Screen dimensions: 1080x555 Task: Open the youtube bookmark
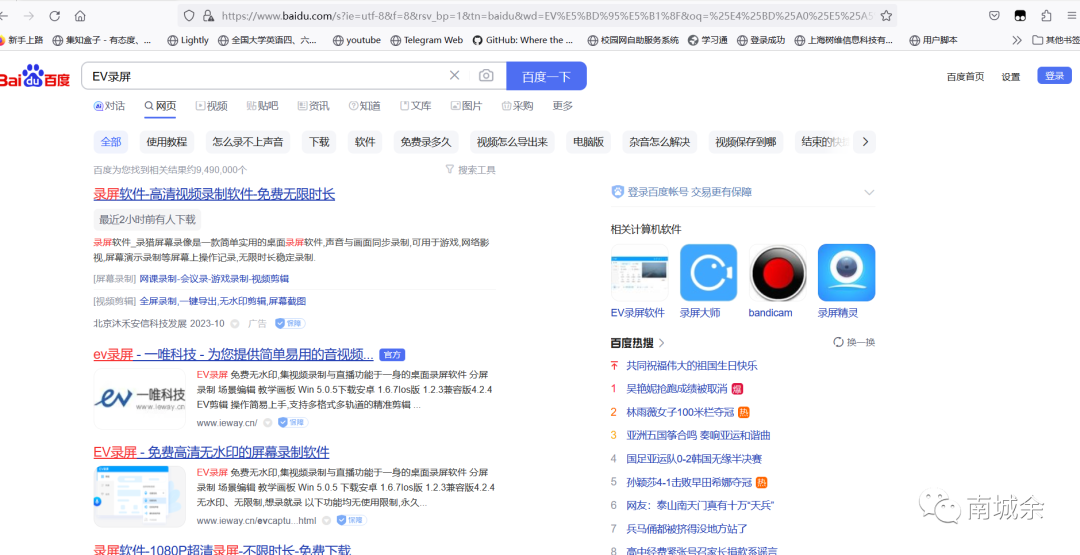click(357, 41)
